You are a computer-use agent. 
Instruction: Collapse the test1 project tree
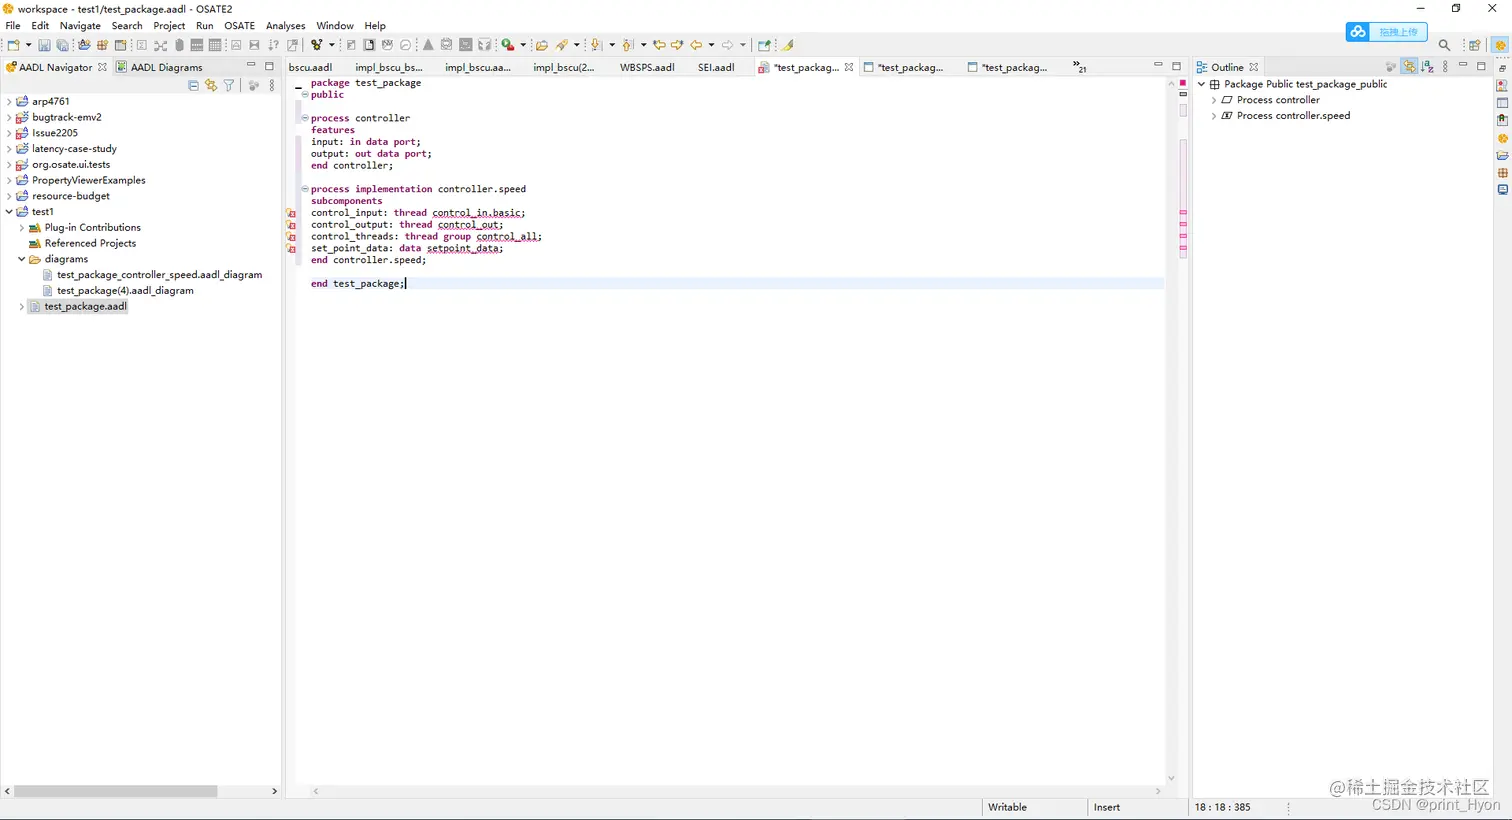(9, 212)
